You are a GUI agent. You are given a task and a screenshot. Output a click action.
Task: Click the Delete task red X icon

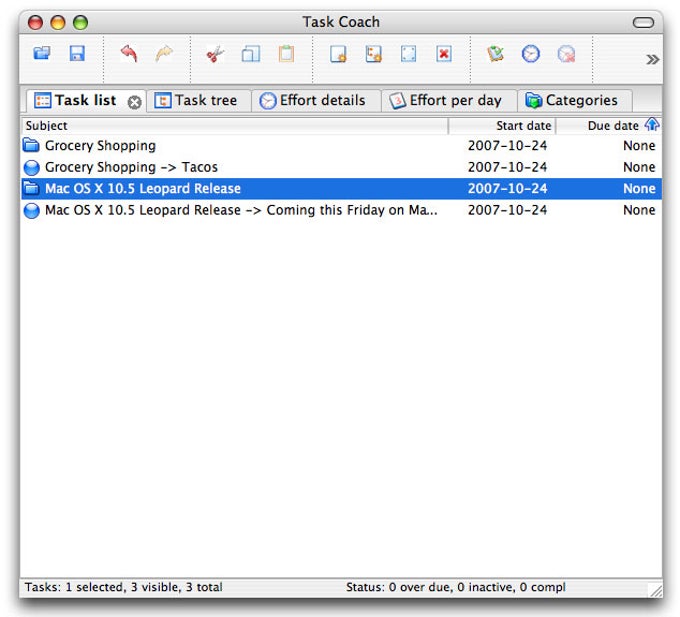(444, 54)
